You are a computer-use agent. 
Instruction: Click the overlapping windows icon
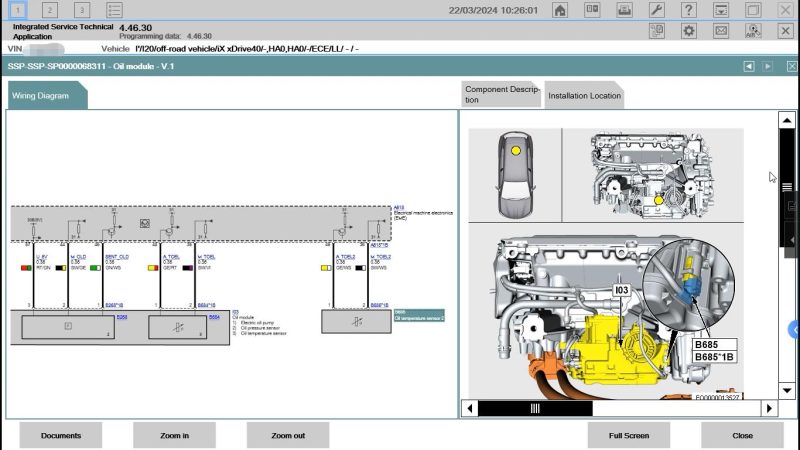[753, 10]
